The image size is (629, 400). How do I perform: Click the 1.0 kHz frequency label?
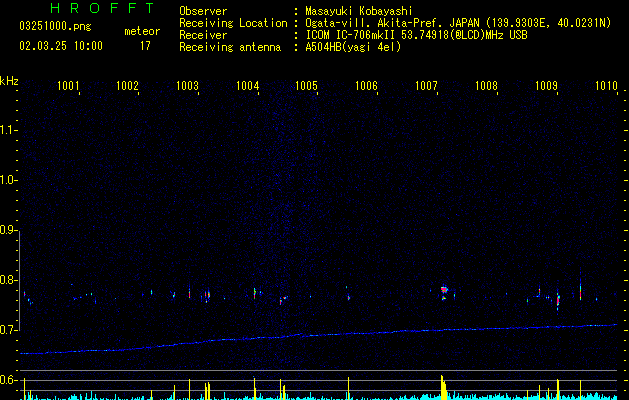(8, 180)
